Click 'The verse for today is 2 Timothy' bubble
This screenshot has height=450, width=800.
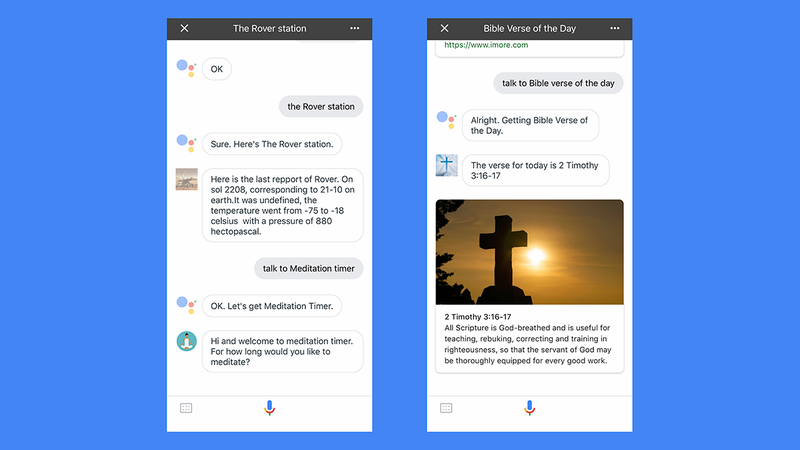coord(536,170)
